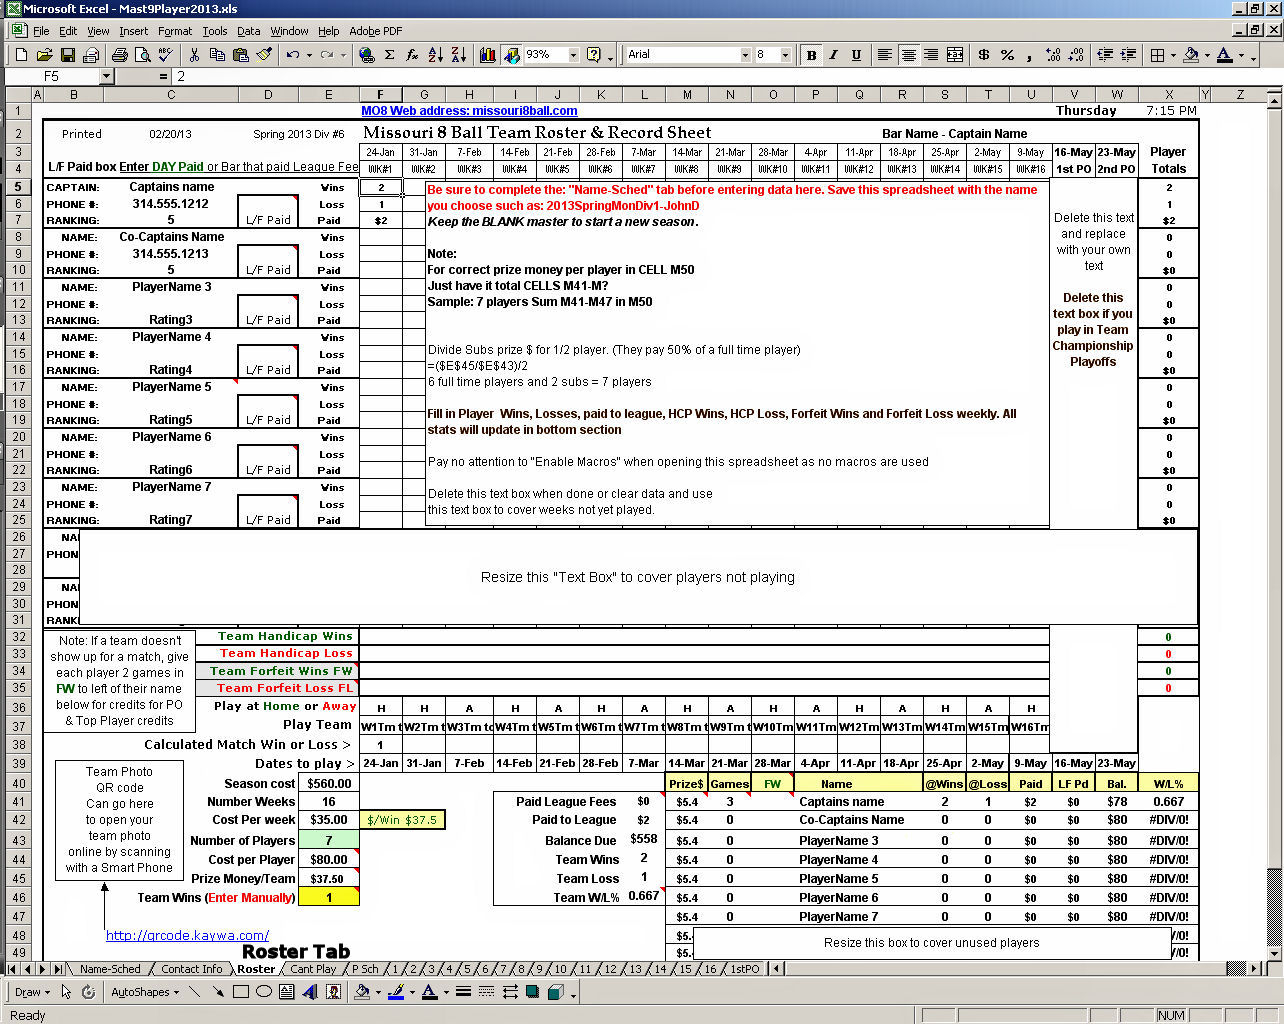Image resolution: width=1284 pixels, height=1024 pixels.
Task: Run spelling check from the toolbar
Action: click(164, 55)
